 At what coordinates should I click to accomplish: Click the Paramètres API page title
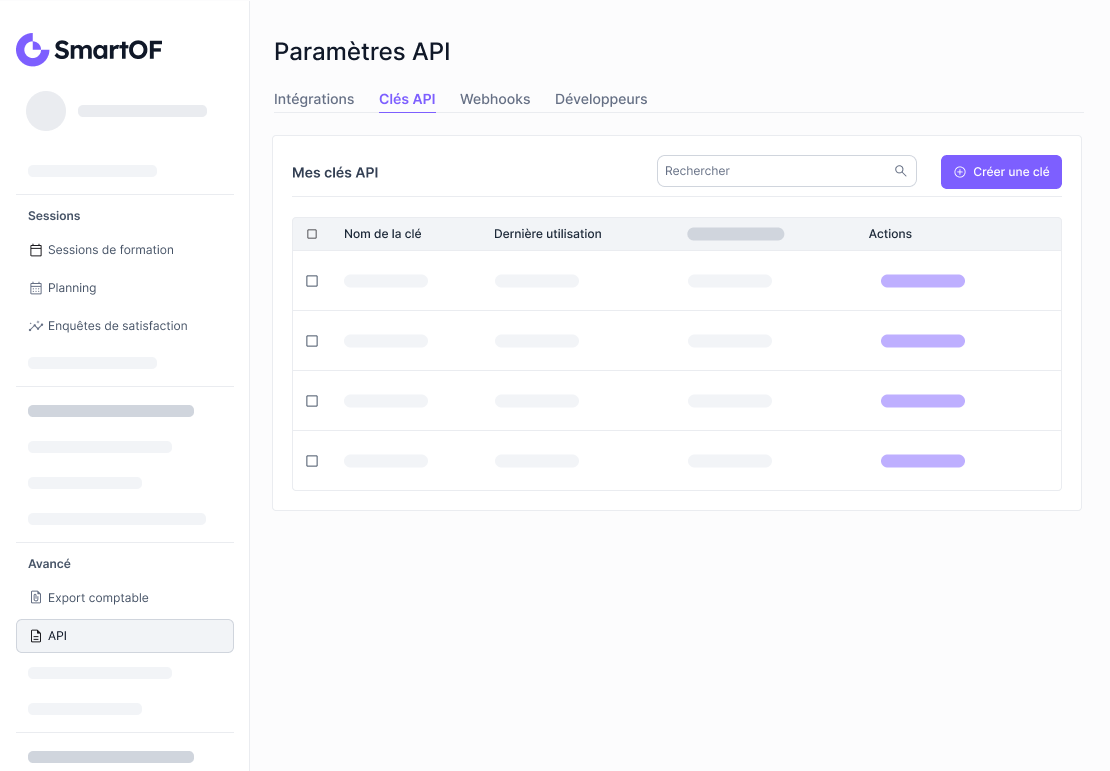click(x=362, y=52)
